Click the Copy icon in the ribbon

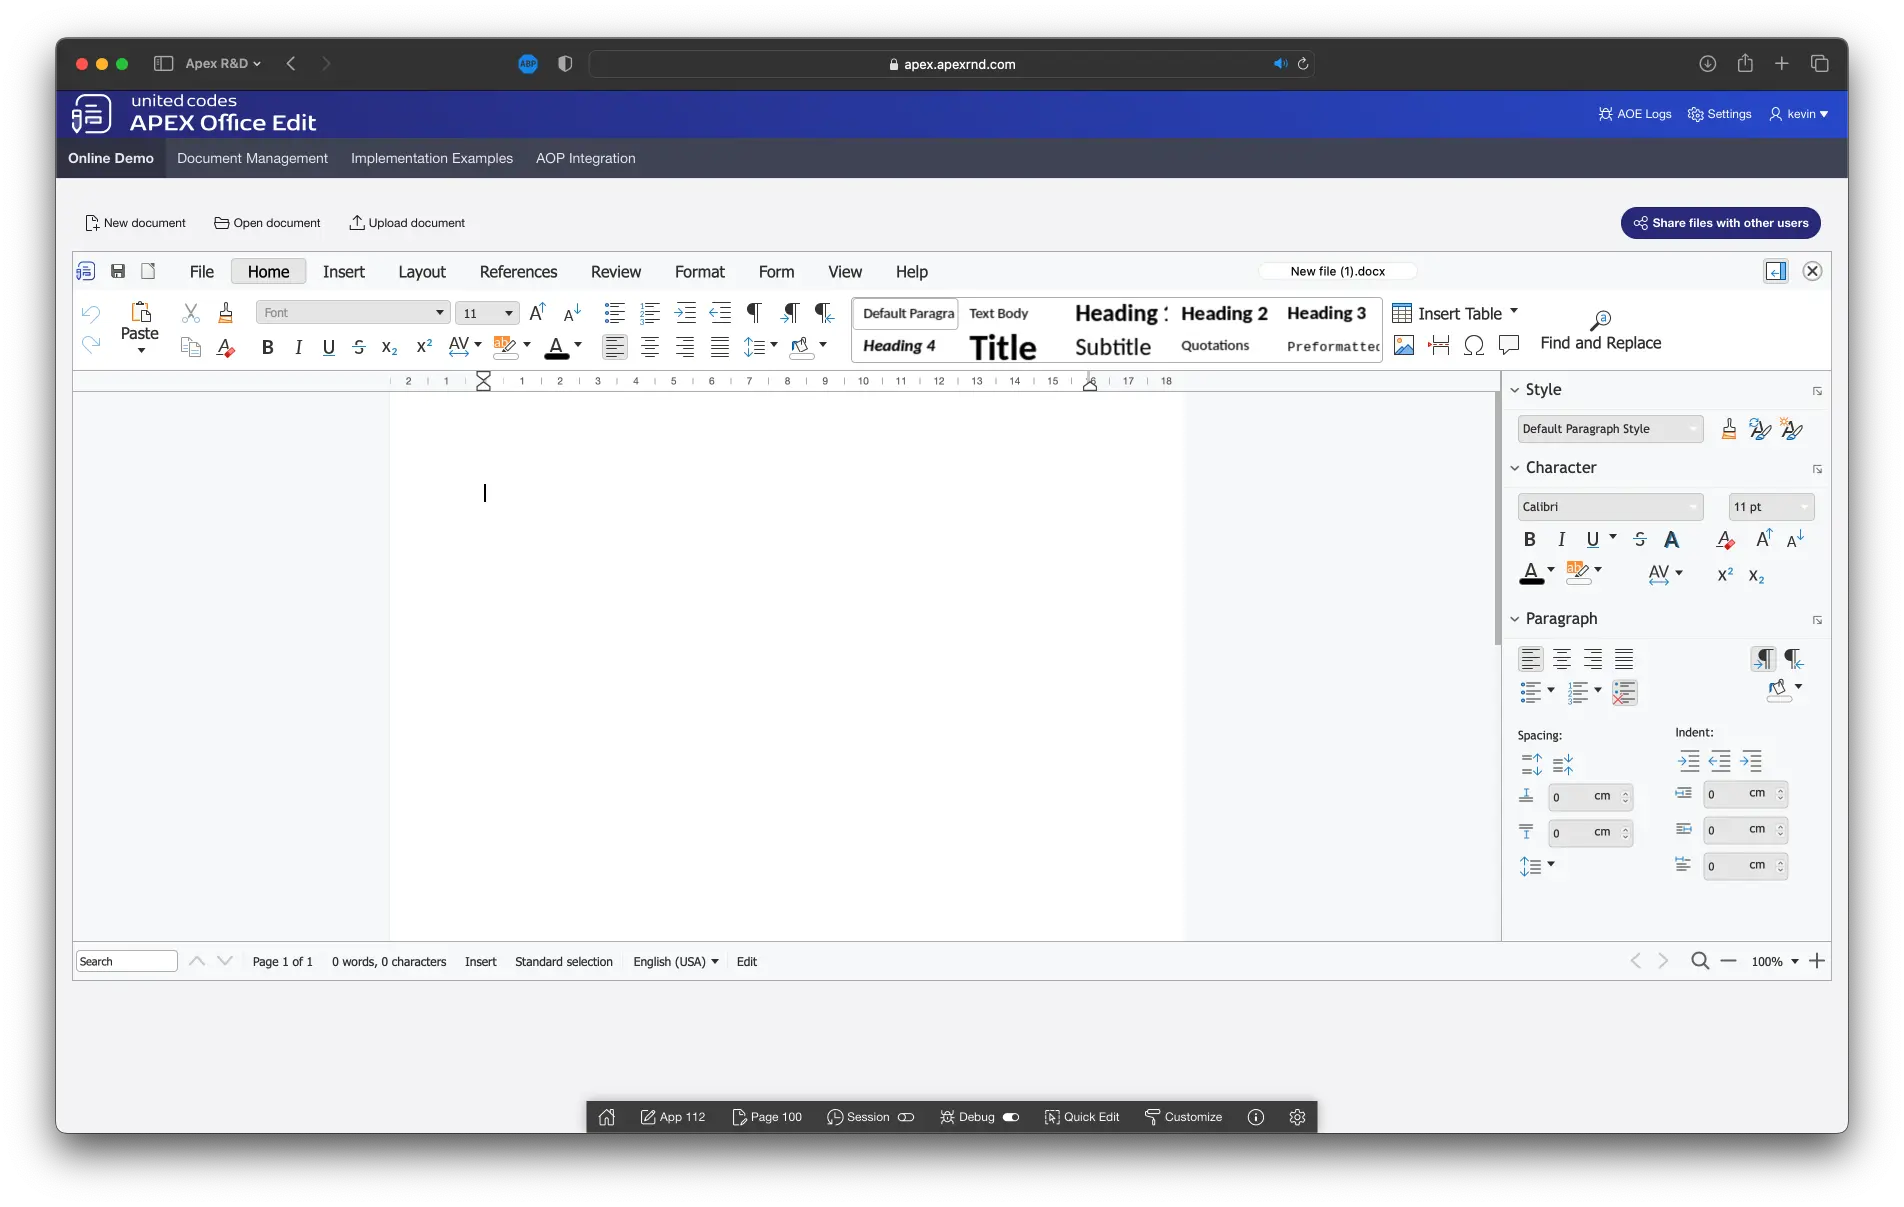pos(191,347)
